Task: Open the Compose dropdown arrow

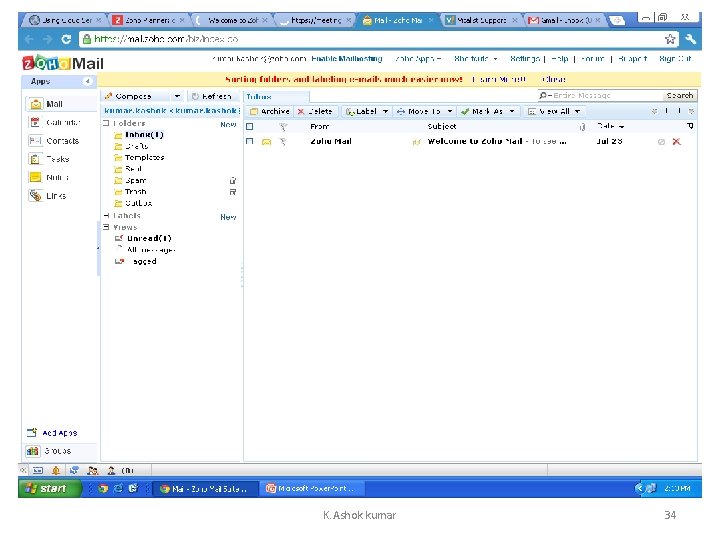Action: click(x=177, y=96)
